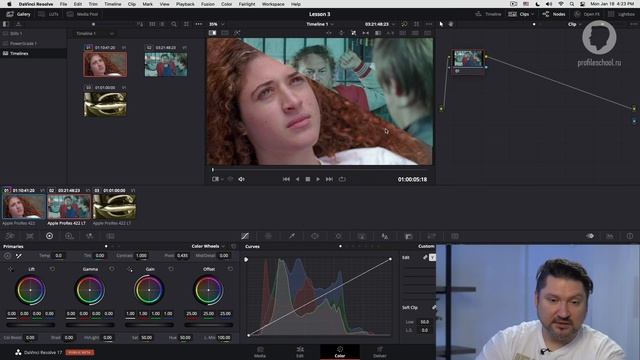This screenshot has height=360, width=640.
Task: Open the Magic Mask palette icon
Action: pyautogui.click(x=362, y=236)
